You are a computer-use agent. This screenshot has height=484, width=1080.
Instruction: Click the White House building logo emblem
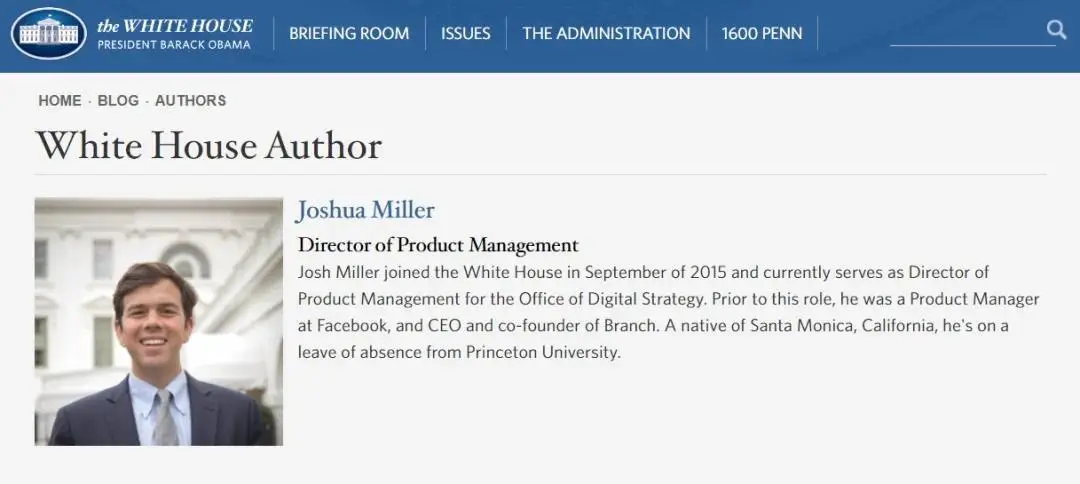click(48, 33)
